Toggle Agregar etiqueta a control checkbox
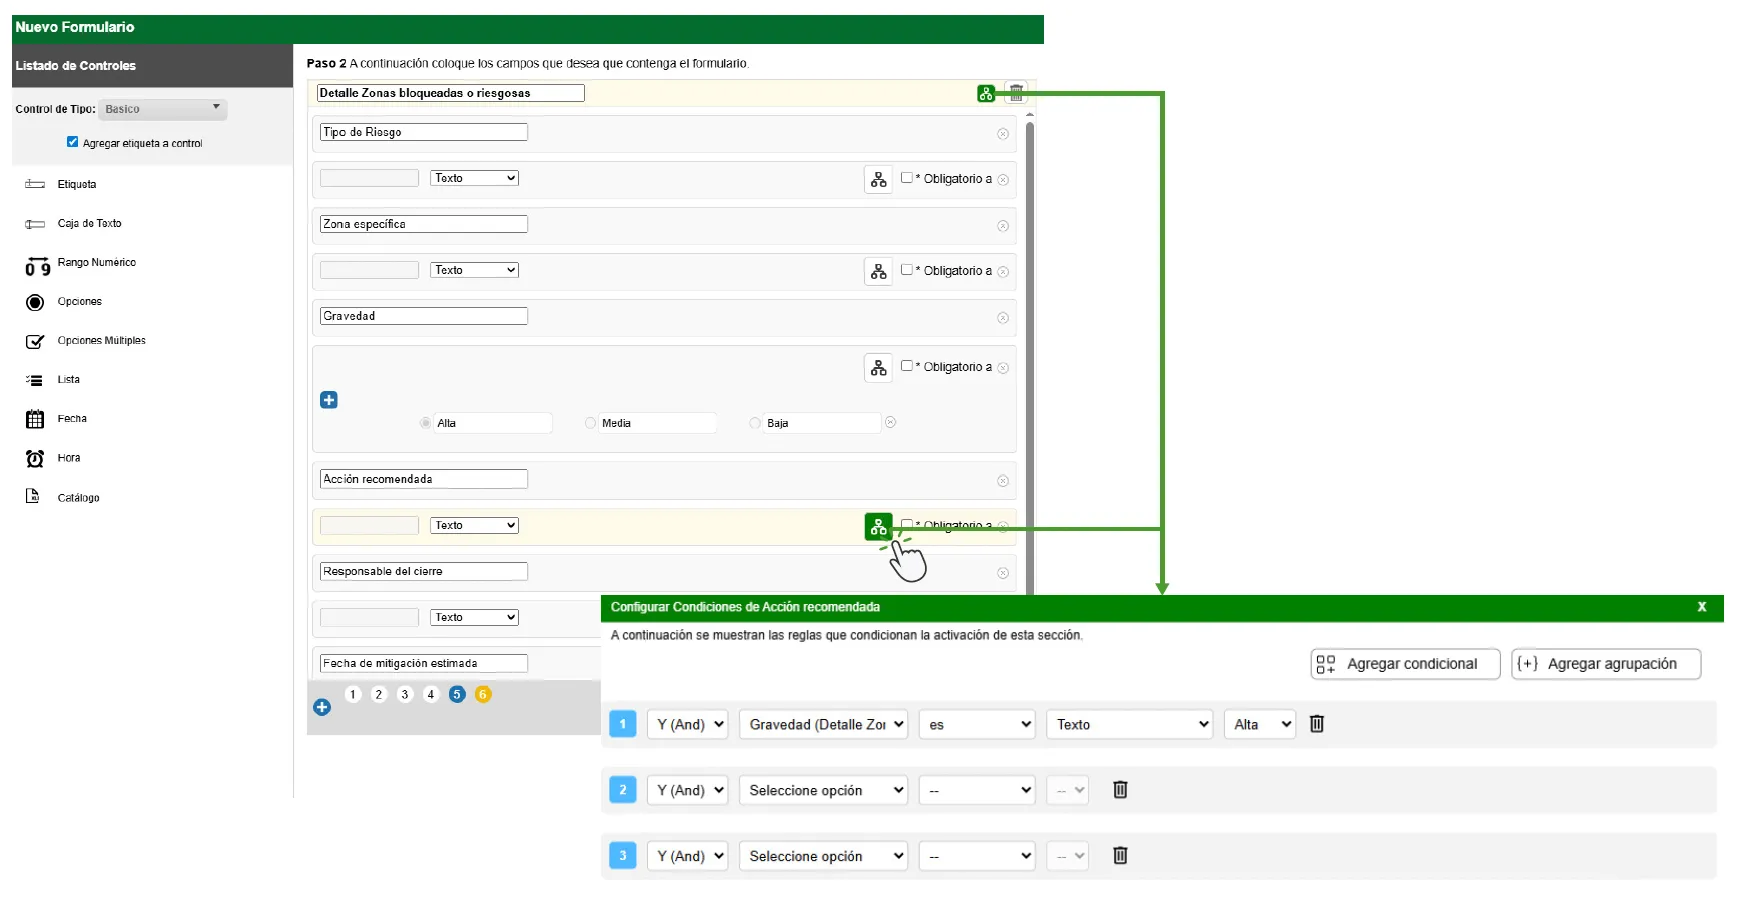Viewport: 1738px width, 904px height. pos(72,142)
